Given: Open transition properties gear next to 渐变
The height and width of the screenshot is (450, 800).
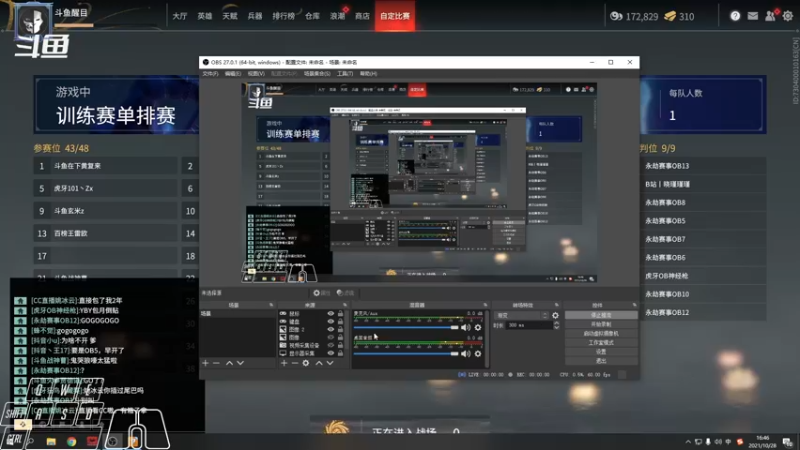Looking at the screenshot, I should (x=555, y=315).
